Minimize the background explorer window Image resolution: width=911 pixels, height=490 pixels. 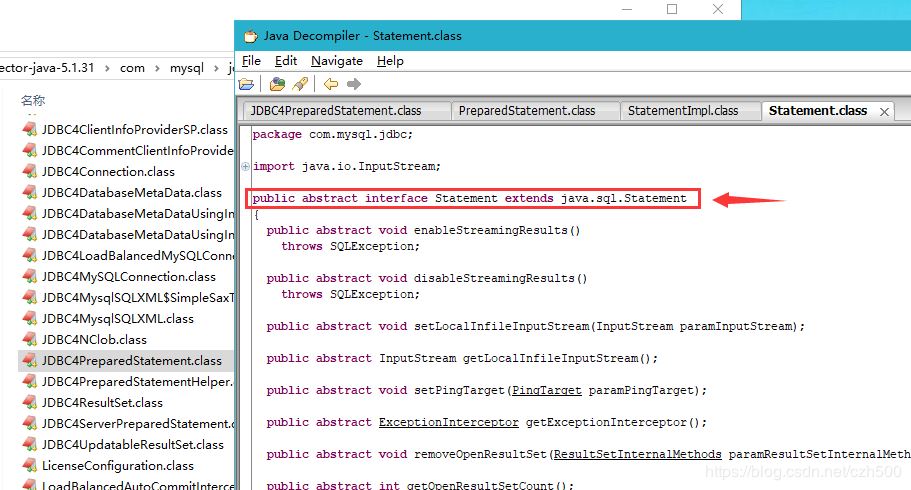point(627,9)
